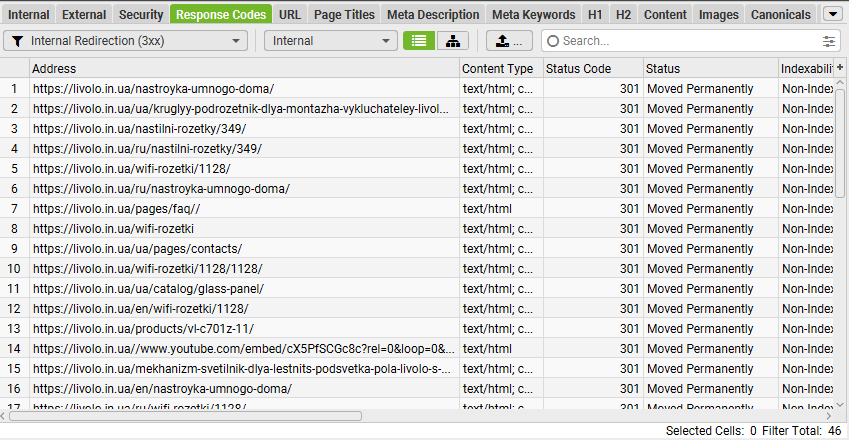
Task: Select the ru/nastroyka-umnogo-doma URL
Action: pos(161,189)
